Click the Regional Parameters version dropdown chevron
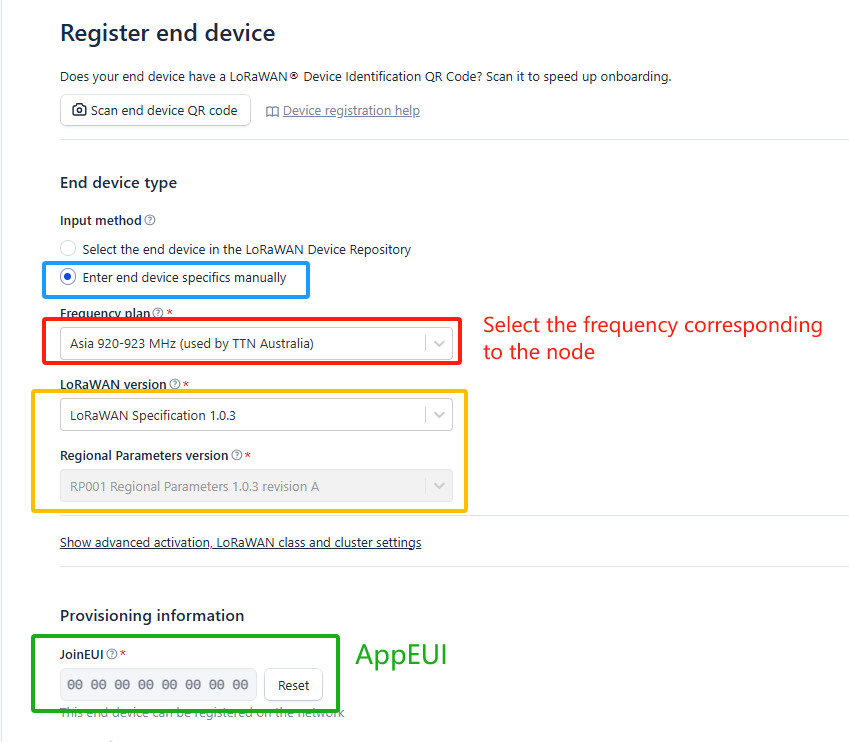The image size is (849, 742). [439, 486]
